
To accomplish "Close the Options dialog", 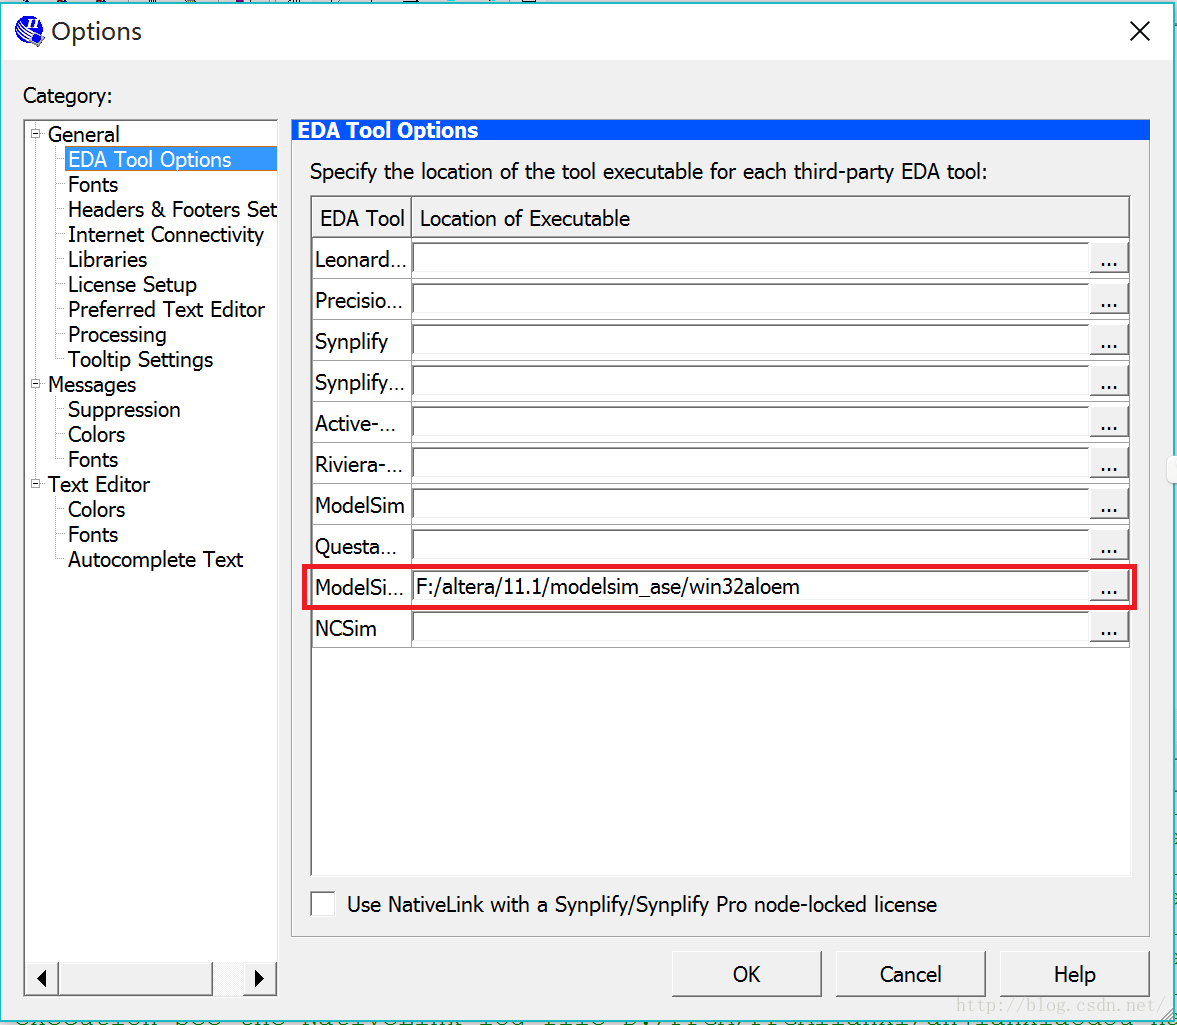I will tap(1139, 31).
